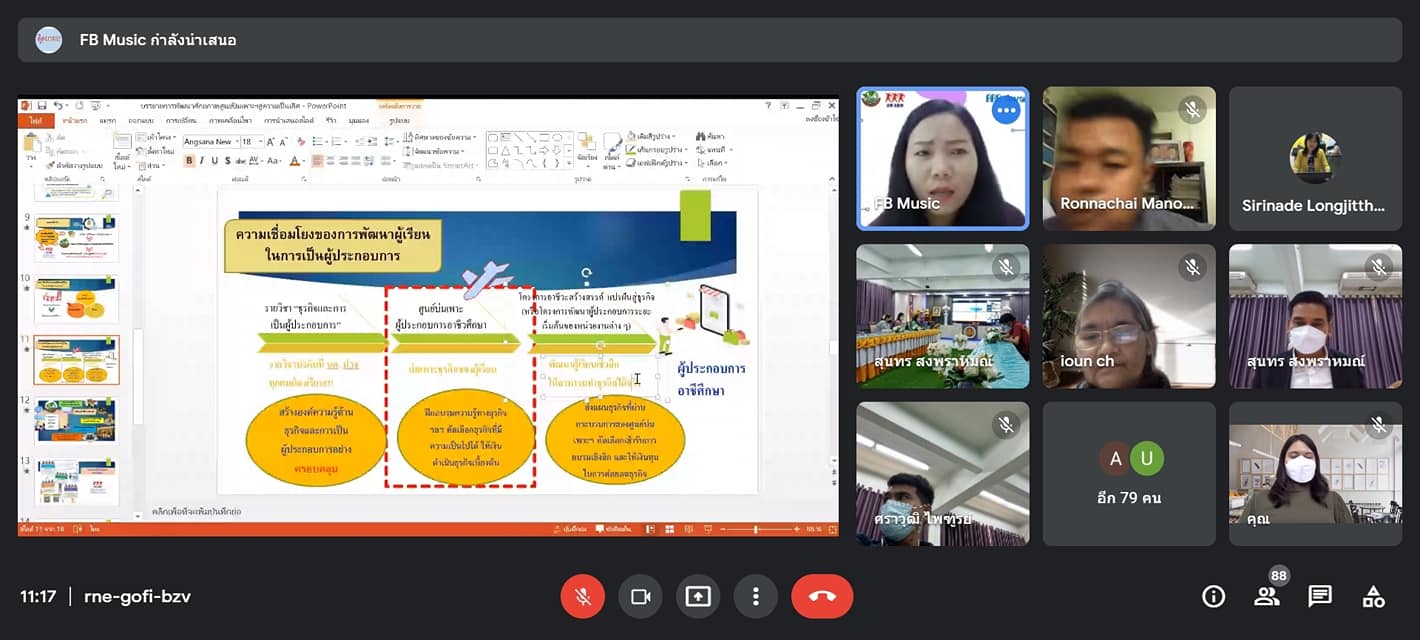
Task: Open the Angsana New font dropdown
Action: (x=235, y=142)
